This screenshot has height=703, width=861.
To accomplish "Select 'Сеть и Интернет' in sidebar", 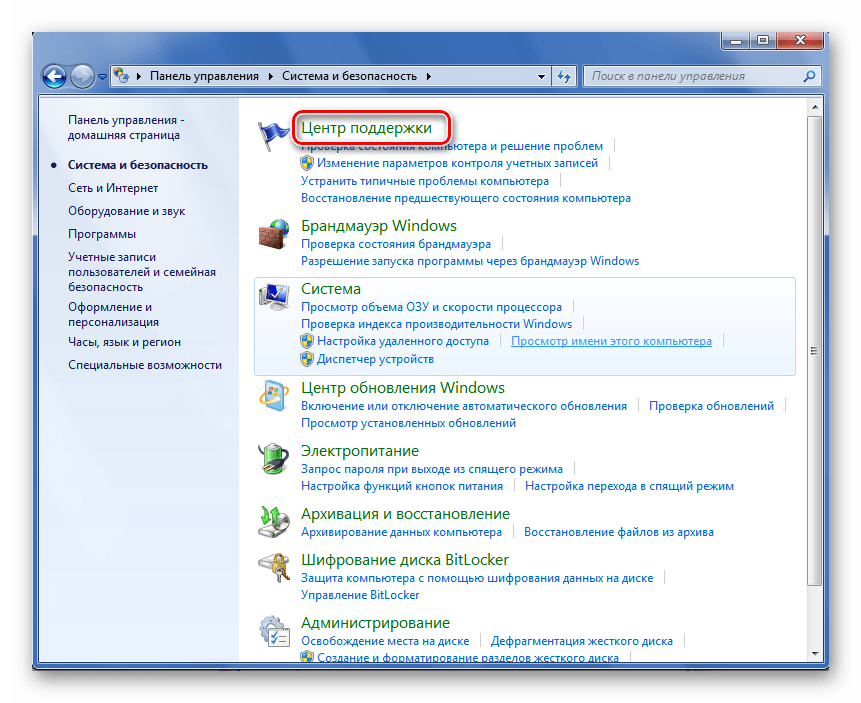I will pyautogui.click(x=113, y=188).
